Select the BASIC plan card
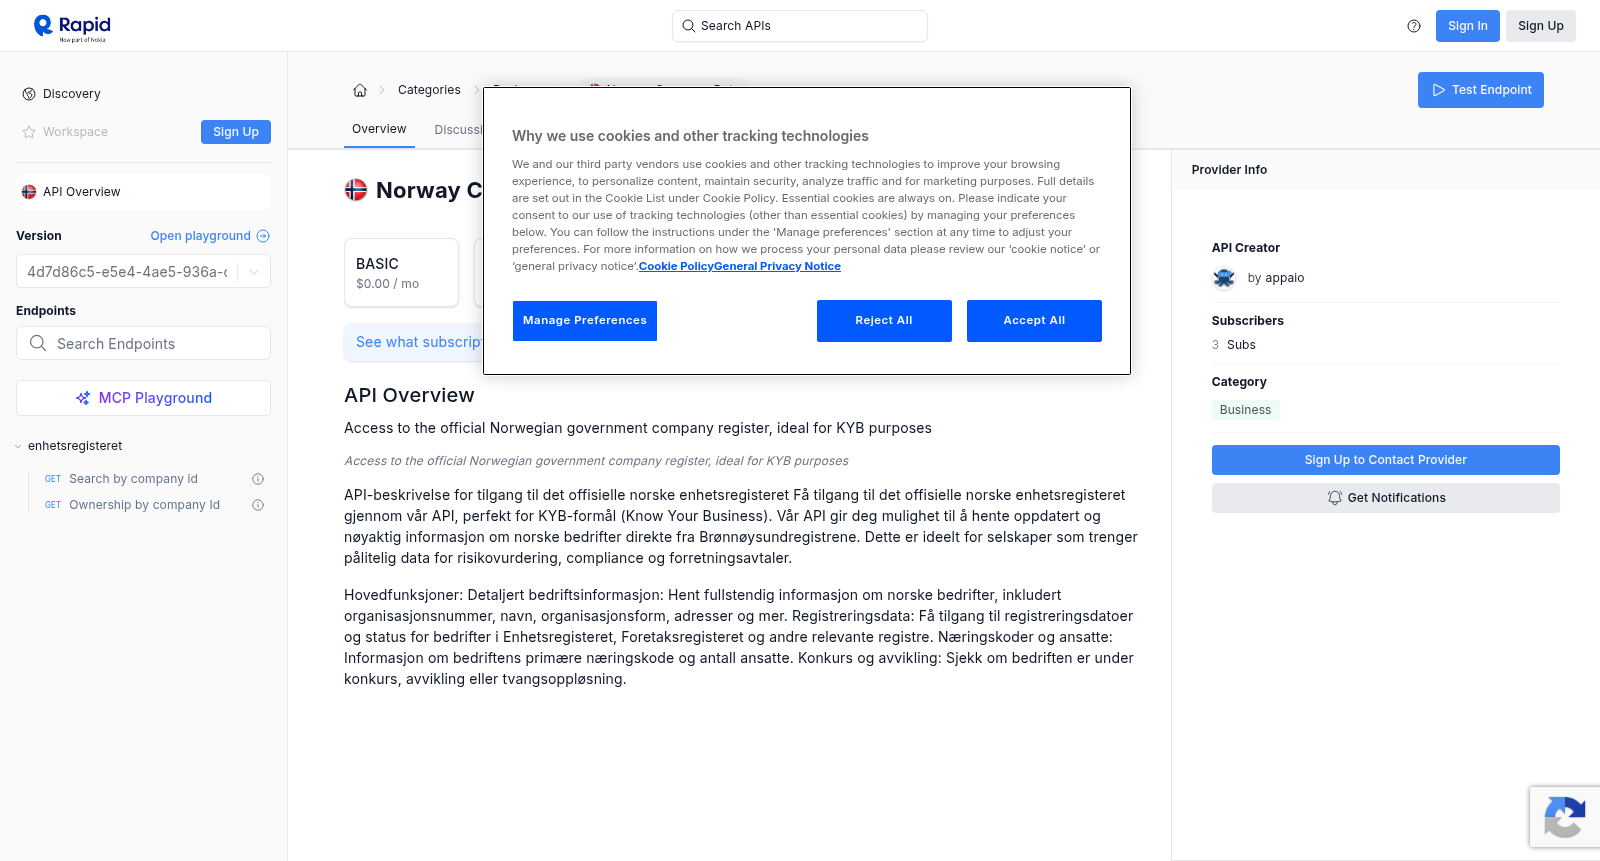Screen dimensions: 1600x861 pyautogui.click(x=401, y=272)
